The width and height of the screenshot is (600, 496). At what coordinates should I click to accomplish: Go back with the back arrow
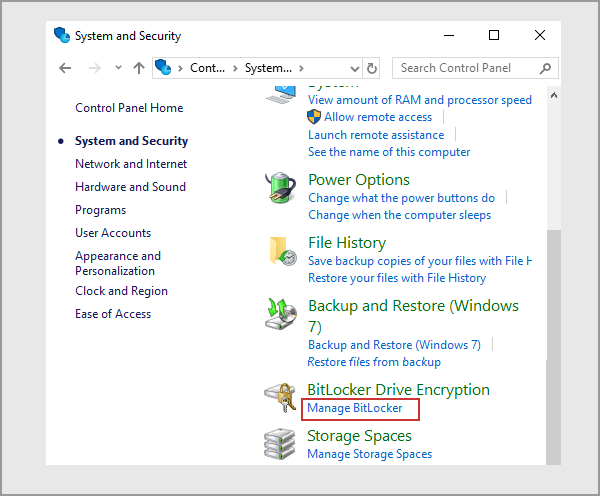pyautogui.click(x=65, y=68)
